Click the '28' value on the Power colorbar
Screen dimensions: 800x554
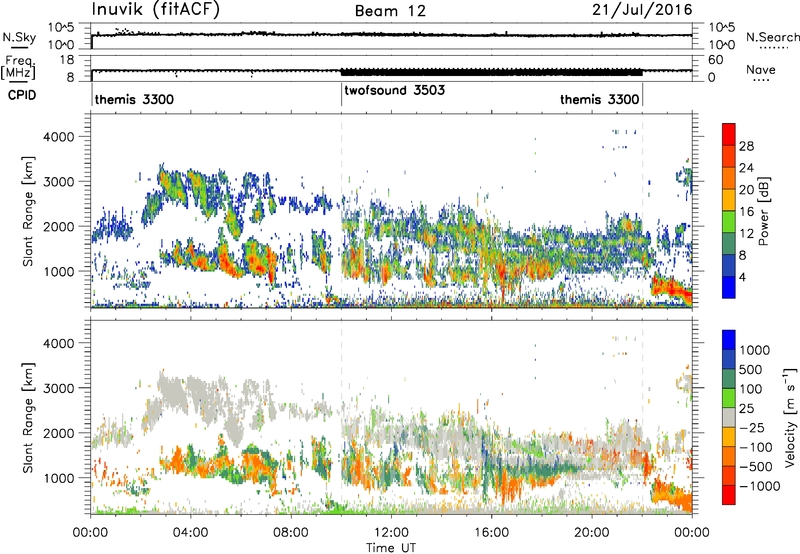pyautogui.click(x=746, y=146)
